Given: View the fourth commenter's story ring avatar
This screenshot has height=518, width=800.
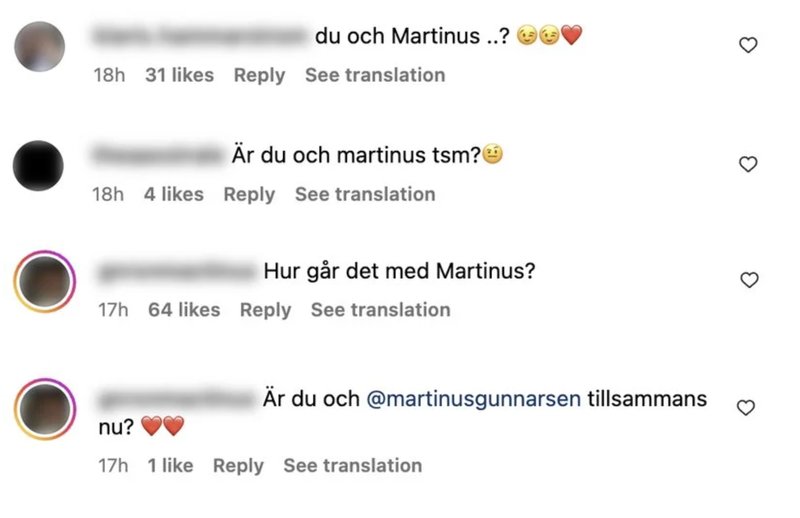Looking at the screenshot, I should point(45,409).
